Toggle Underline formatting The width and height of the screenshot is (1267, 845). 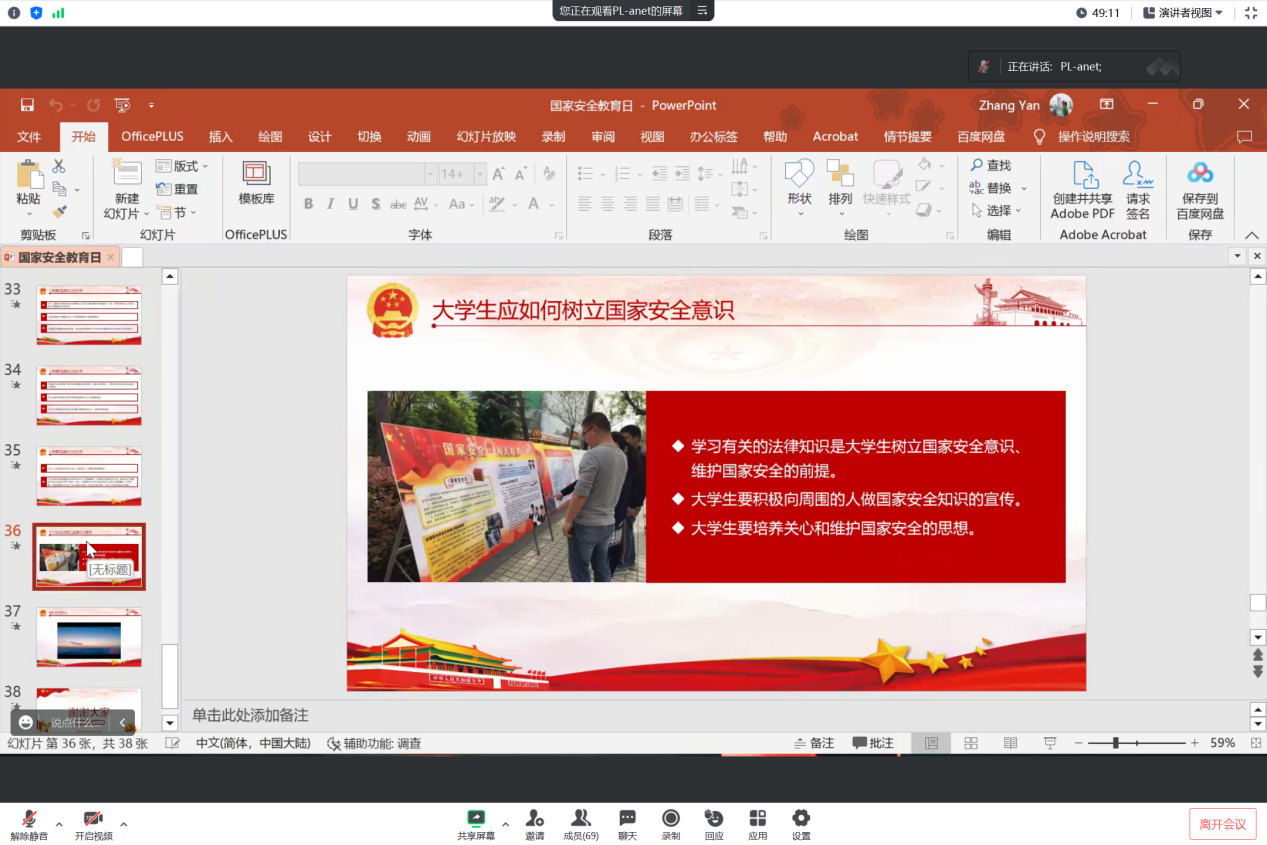coord(353,204)
